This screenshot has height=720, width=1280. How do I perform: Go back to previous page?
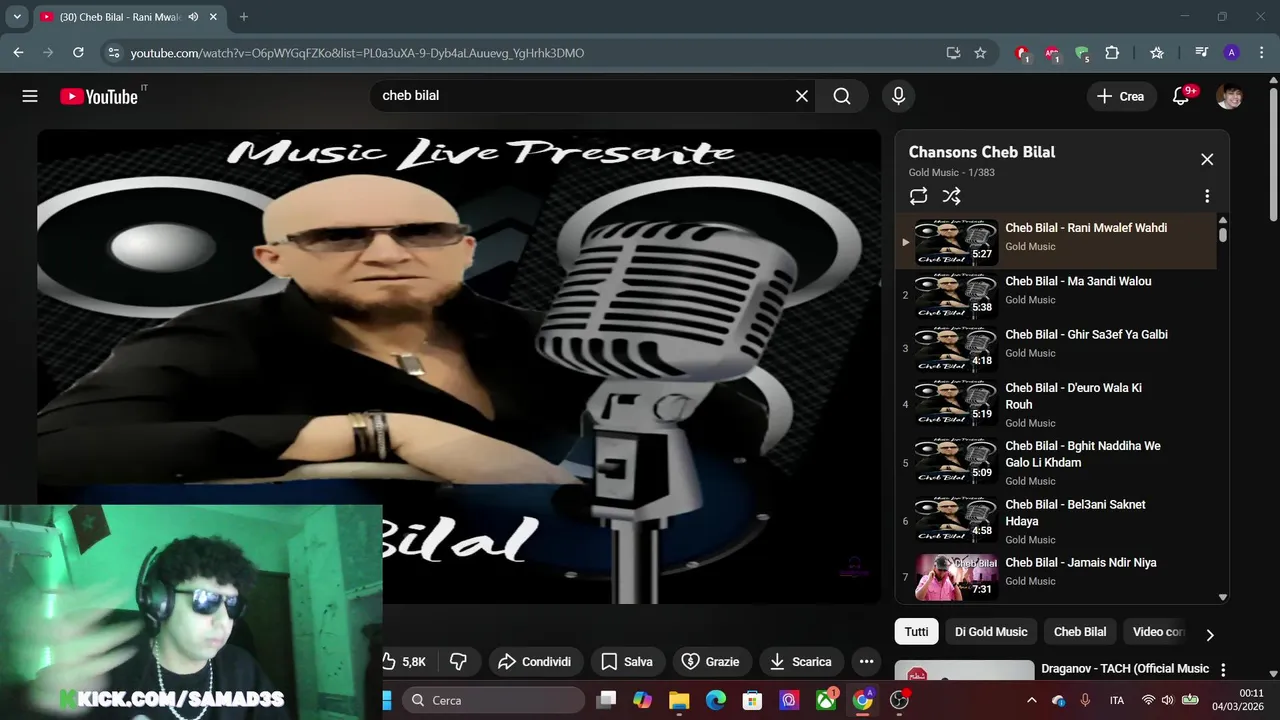[18, 53]
